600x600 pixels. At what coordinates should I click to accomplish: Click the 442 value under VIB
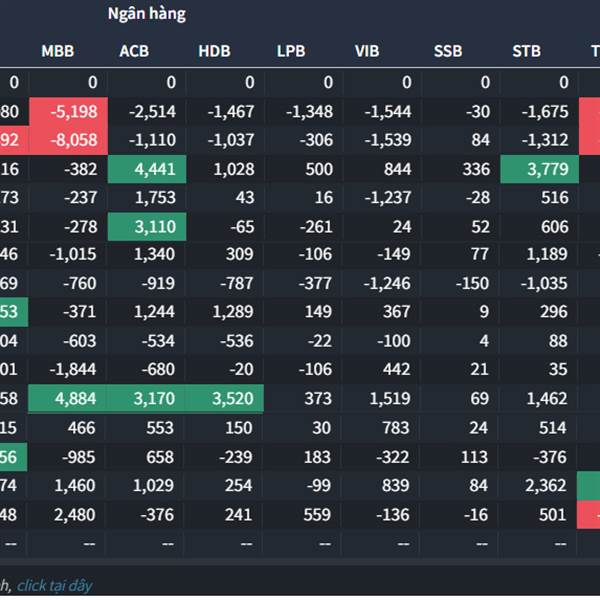397,369
